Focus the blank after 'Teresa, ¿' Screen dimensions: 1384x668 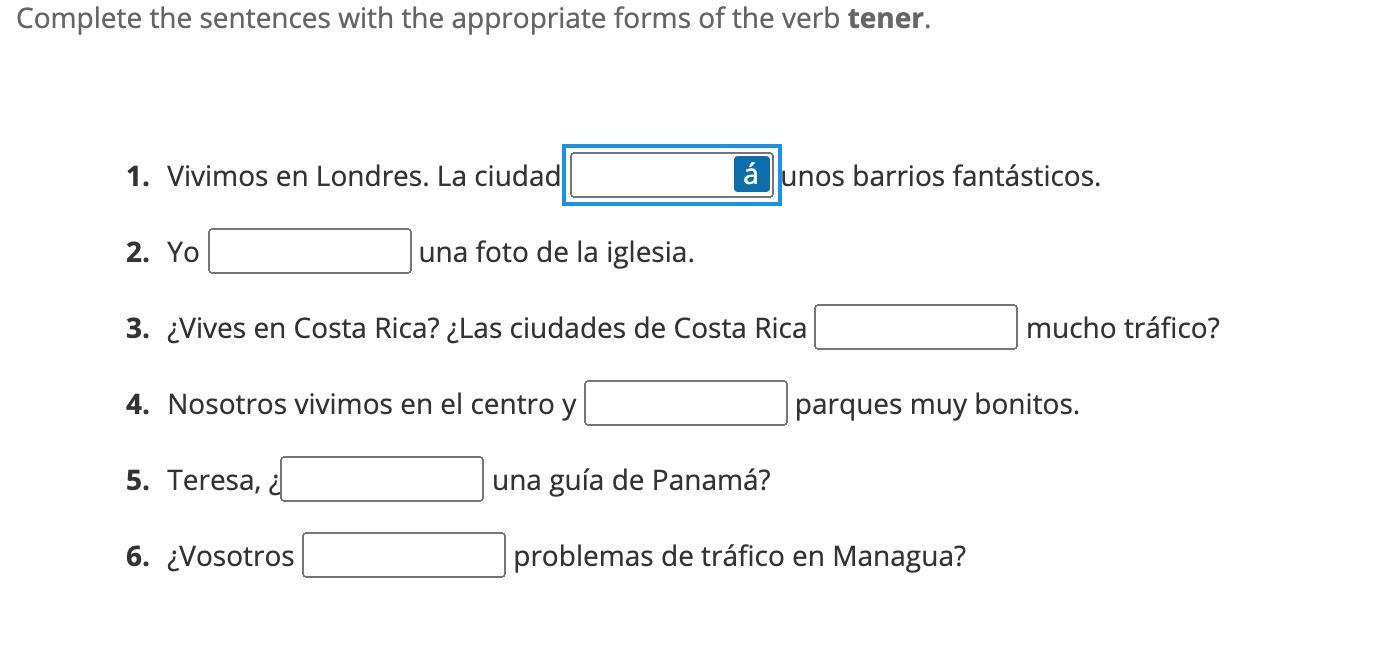click(382, 480)
